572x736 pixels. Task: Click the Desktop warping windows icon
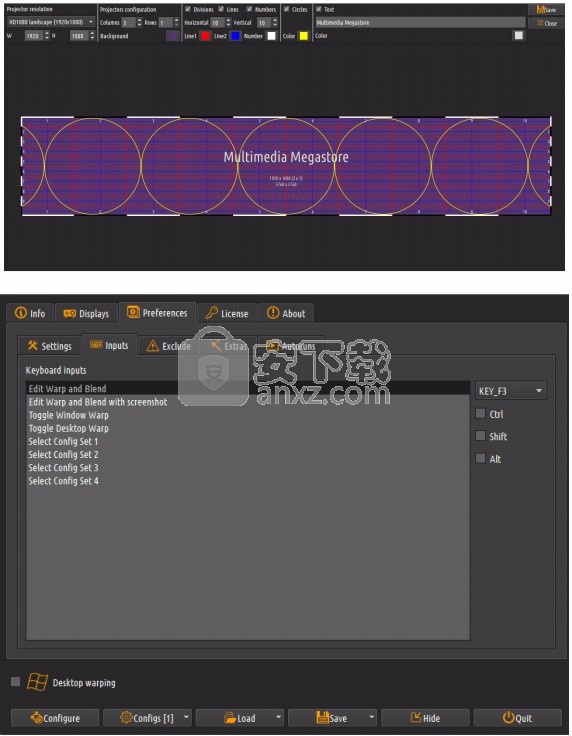pyautogui.click(x=38, y=682)
